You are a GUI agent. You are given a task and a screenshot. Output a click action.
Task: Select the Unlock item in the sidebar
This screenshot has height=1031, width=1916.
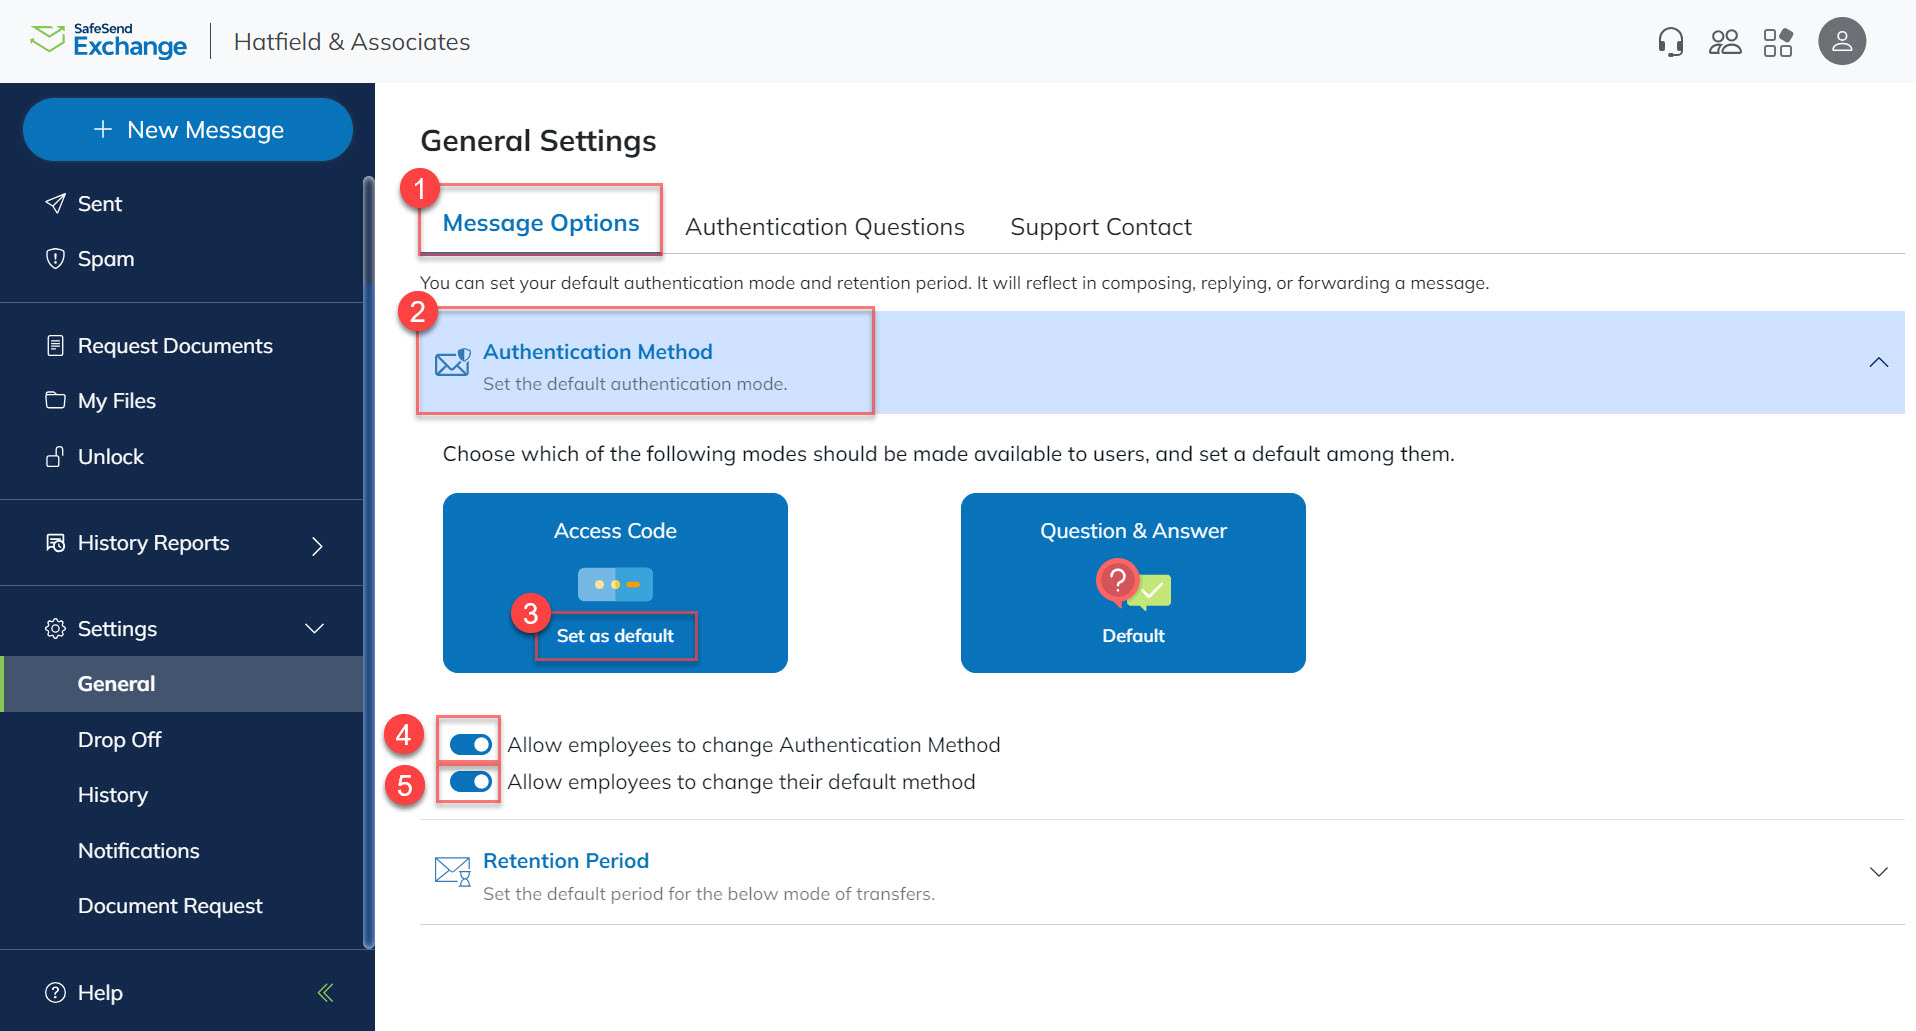click(x=110, y=456)
